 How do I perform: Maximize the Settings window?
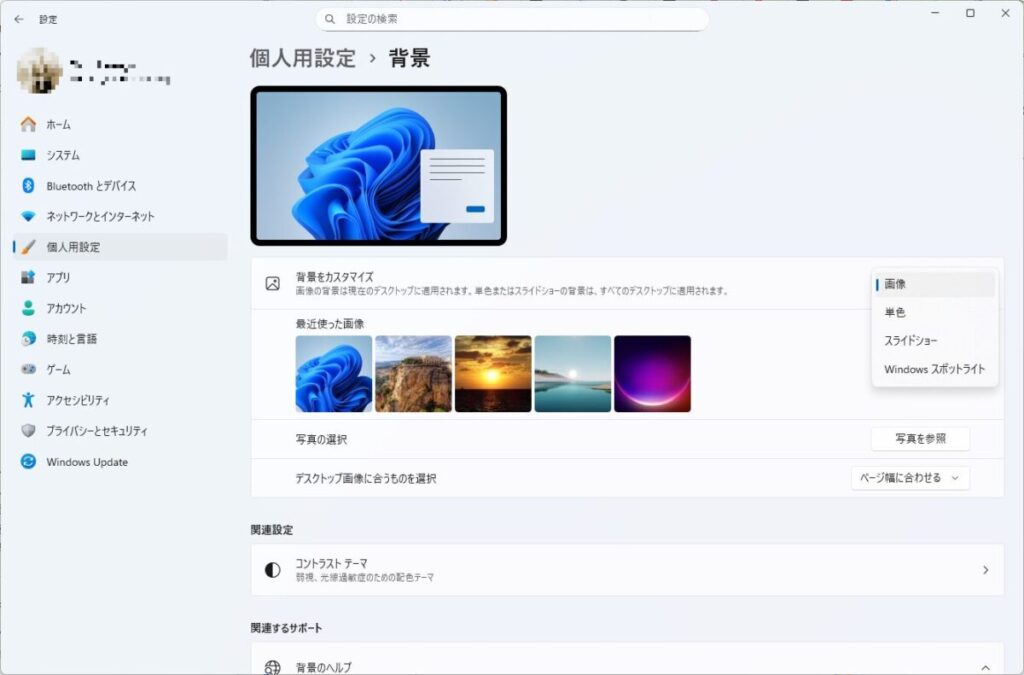pyautogui.click(x=970, y=13)
